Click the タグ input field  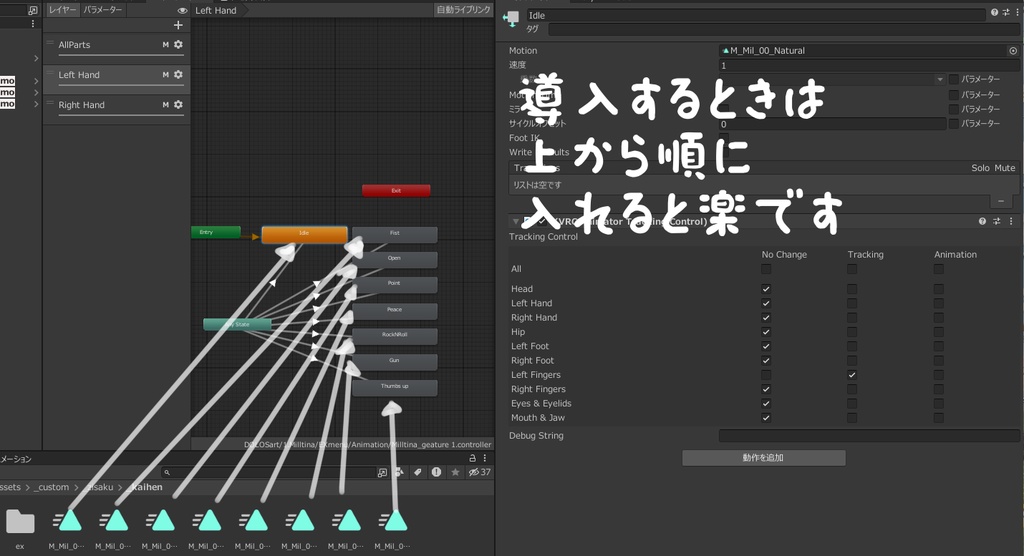click(x=782, y=29)
